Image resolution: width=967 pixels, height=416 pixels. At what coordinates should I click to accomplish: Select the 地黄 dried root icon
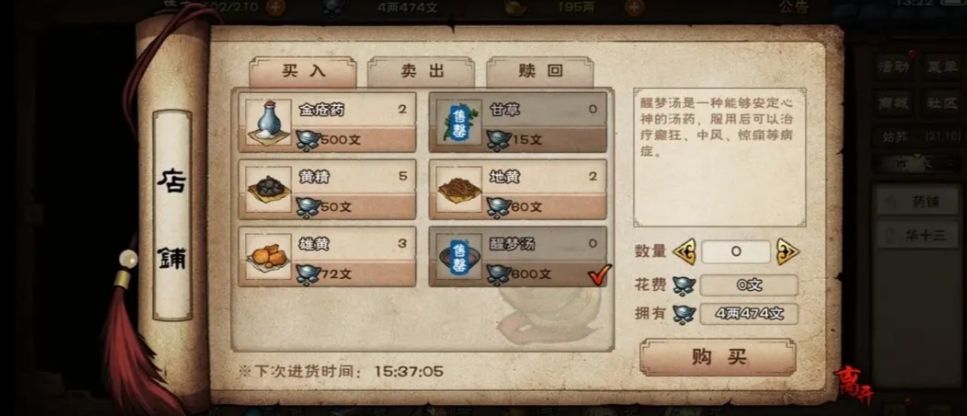pyautogui.click(x=459, y=189)
